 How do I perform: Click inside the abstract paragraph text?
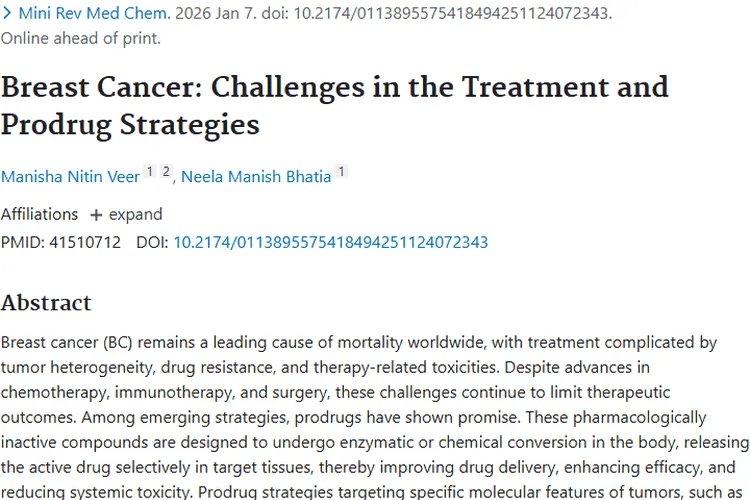click(x=360, y=392)
